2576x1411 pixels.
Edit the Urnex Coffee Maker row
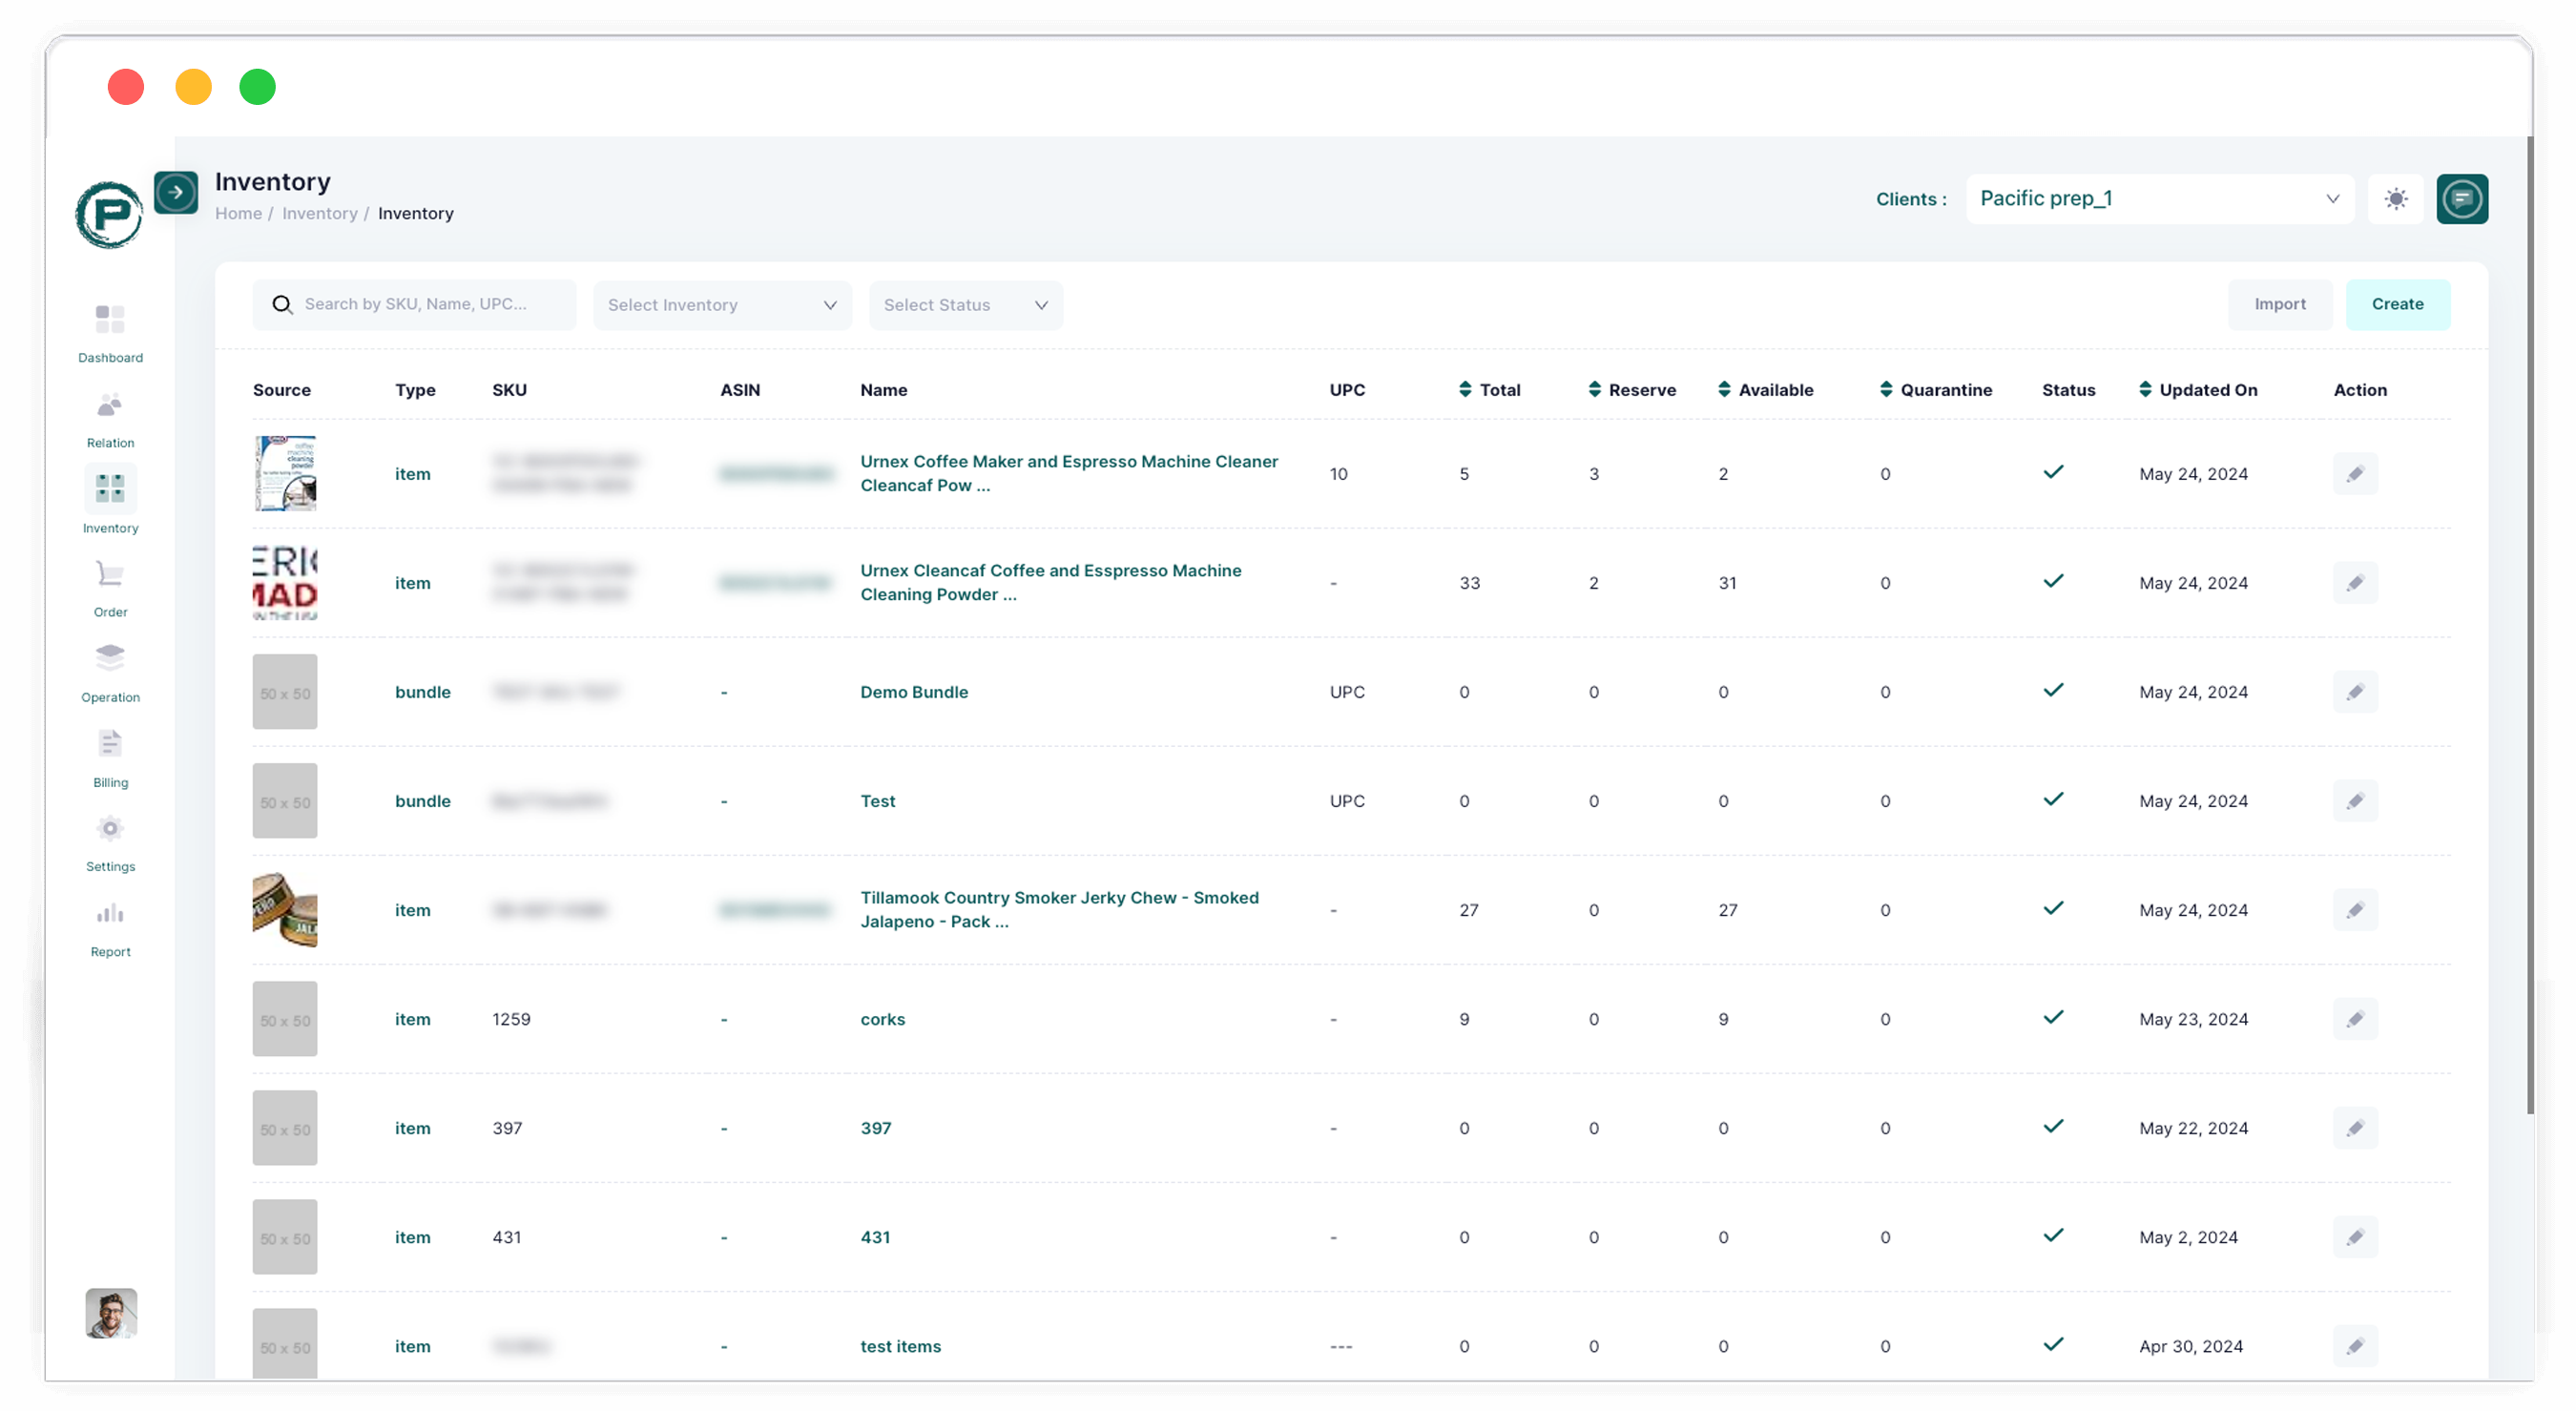2355,474
